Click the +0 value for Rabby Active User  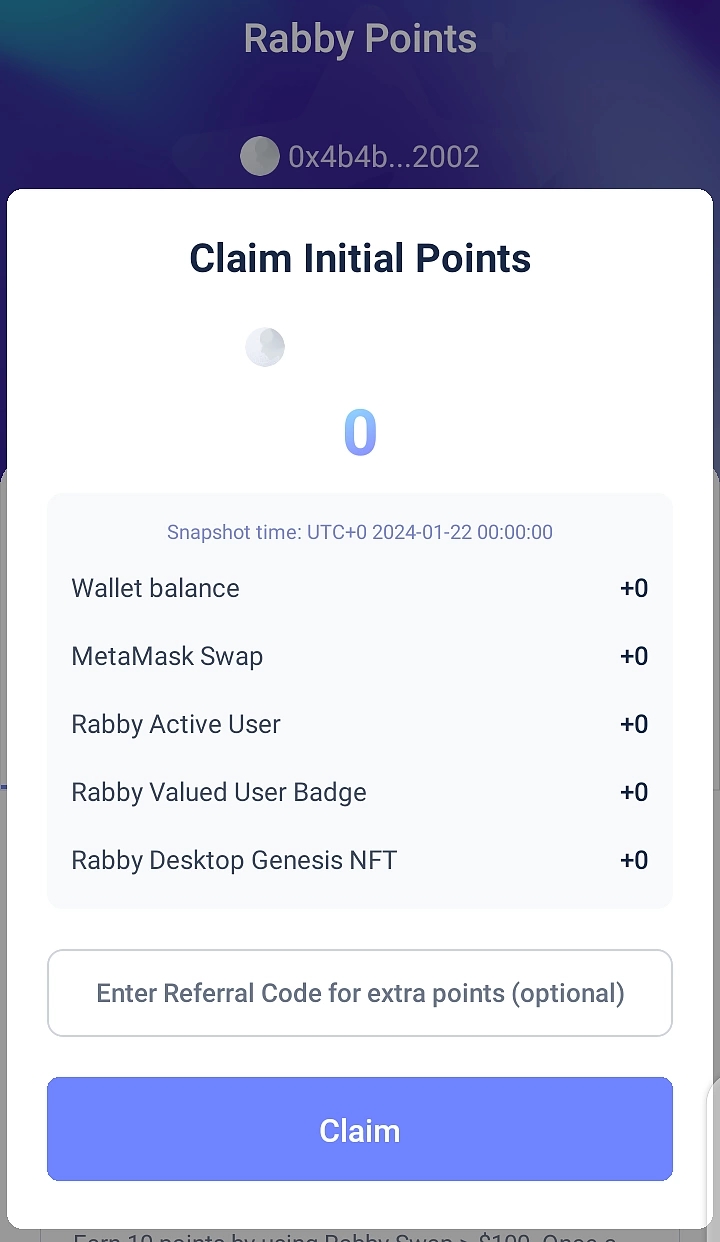tap(634, 724)
